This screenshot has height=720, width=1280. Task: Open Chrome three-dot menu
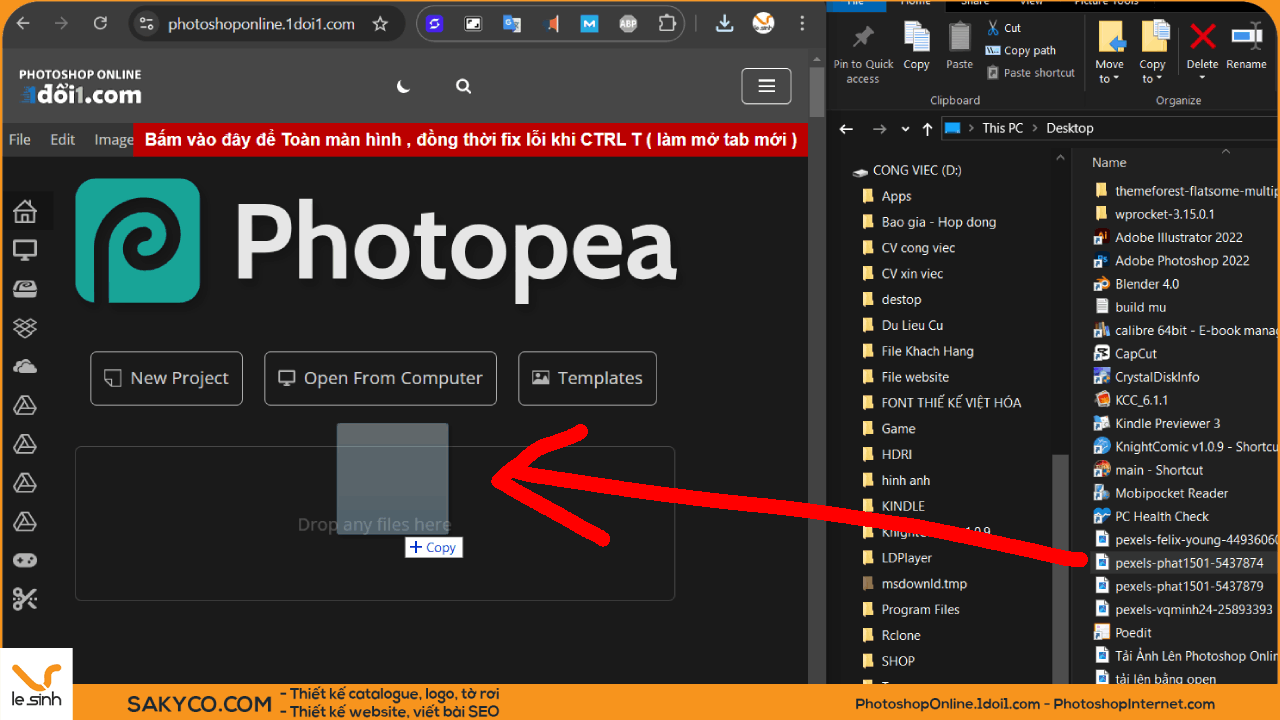(x=801, y=23)
